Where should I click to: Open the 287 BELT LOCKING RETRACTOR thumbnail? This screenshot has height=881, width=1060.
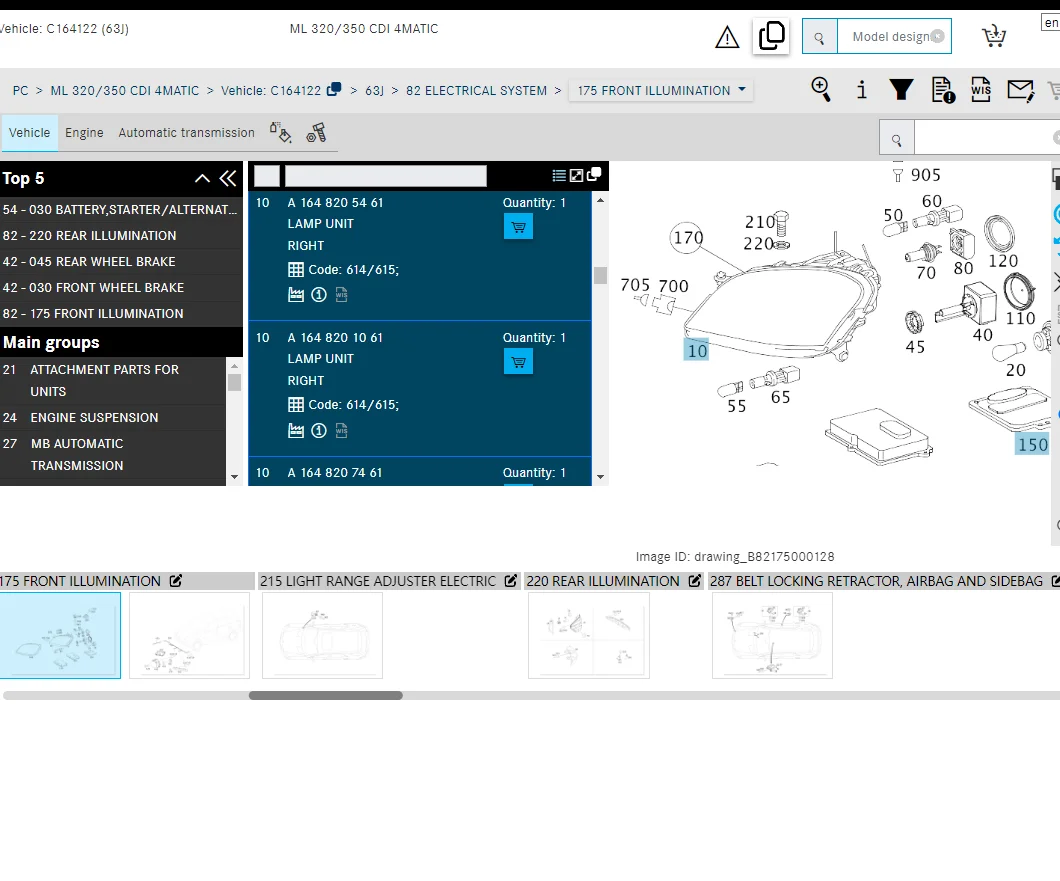[x=772, y=636]
